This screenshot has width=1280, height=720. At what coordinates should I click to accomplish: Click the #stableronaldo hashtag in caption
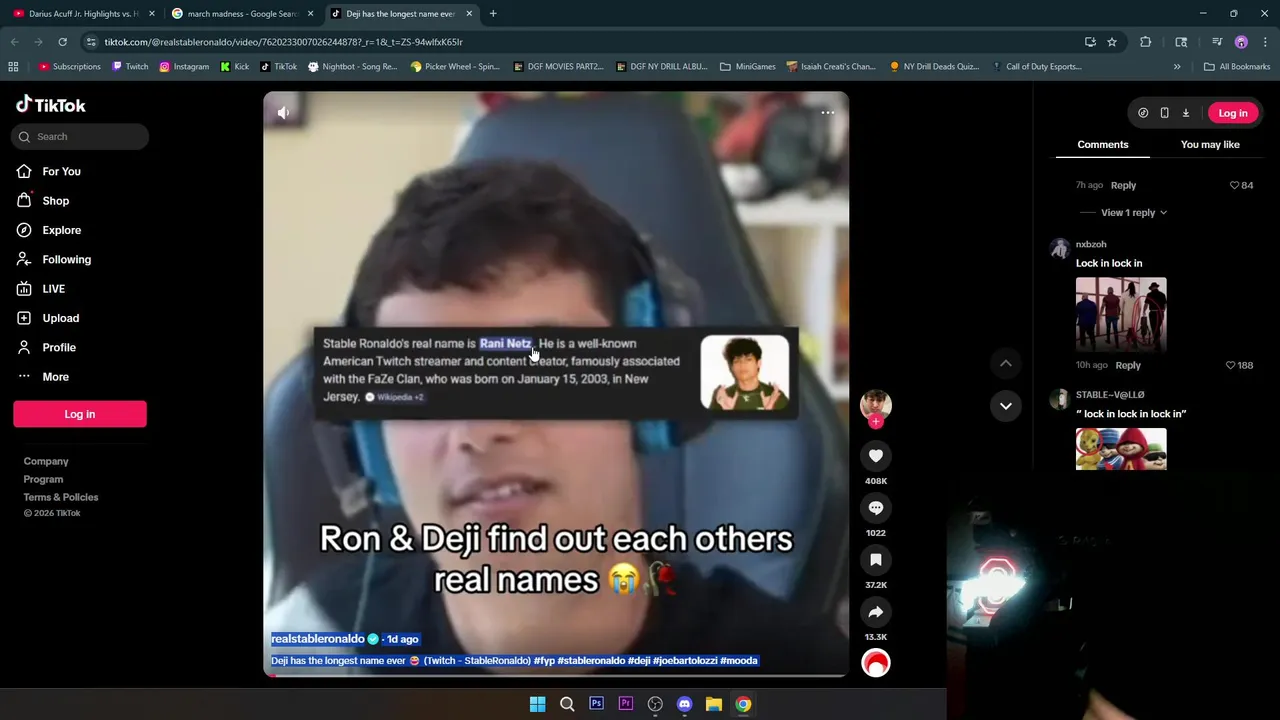pyautogui.click(x=591, y=661)
